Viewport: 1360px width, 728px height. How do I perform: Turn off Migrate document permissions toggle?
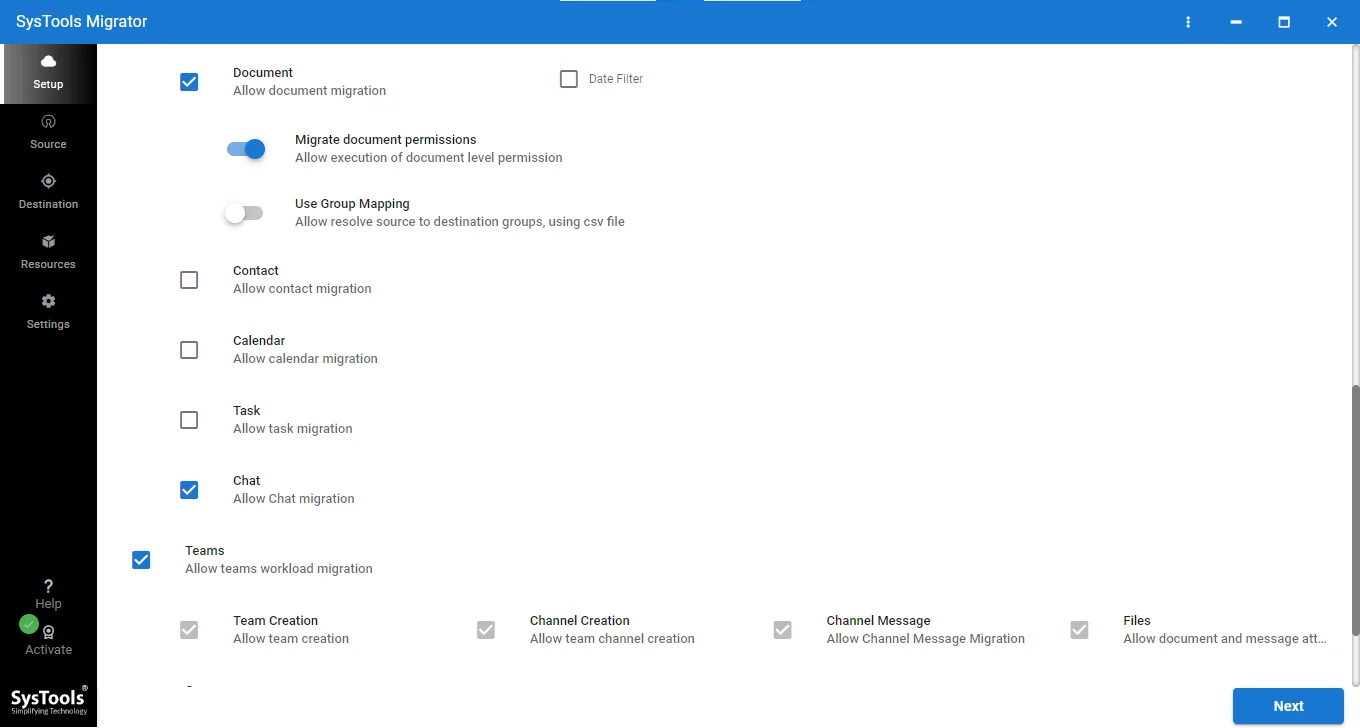(246, 149)
